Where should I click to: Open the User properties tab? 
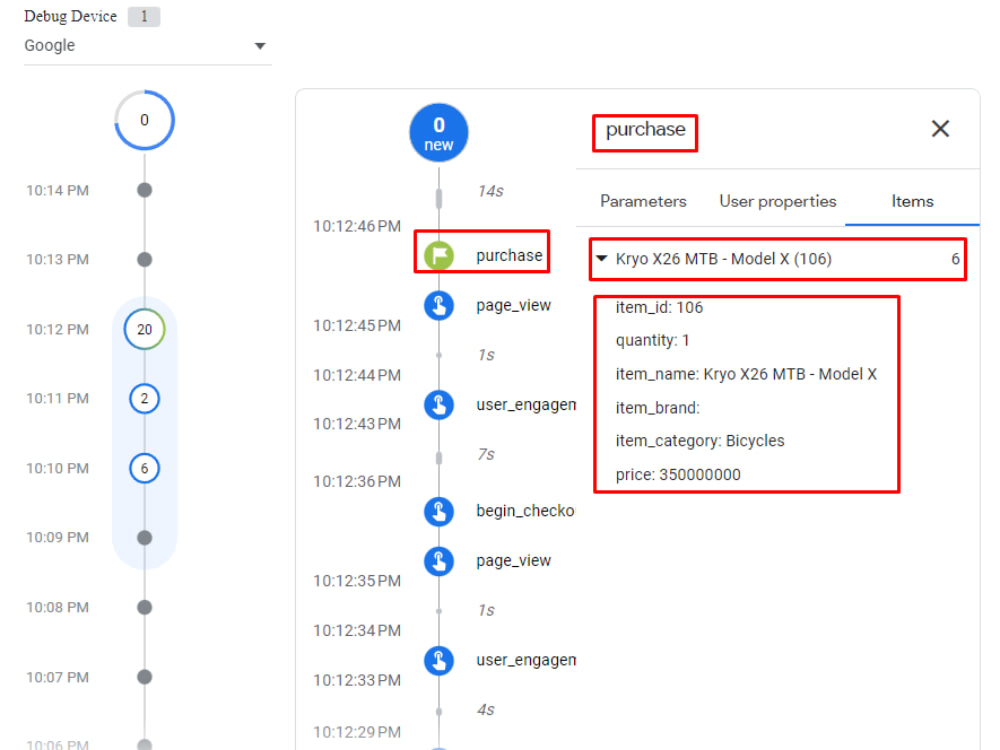(x=777, y=201)
